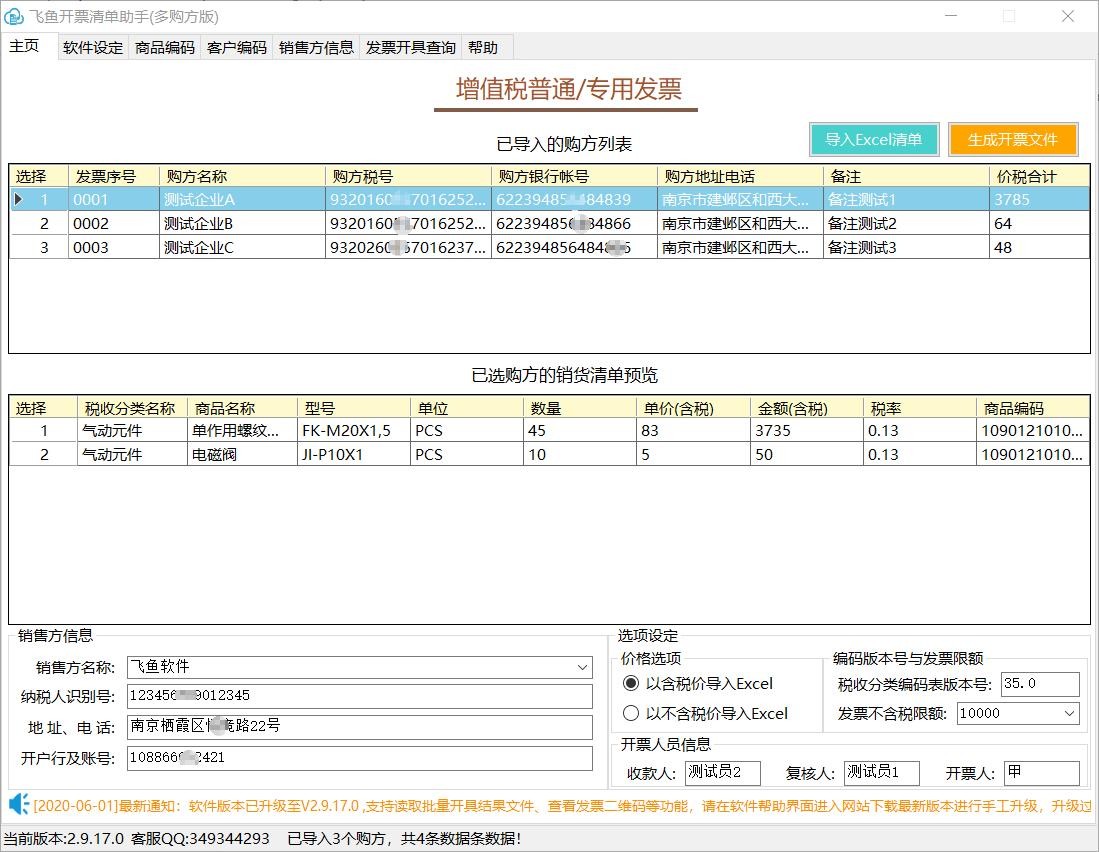Image resolution: width=1099 pixels, height=852 pixels.
Task: Open the 帮助 tab
Action: click(x=482, y=47)
